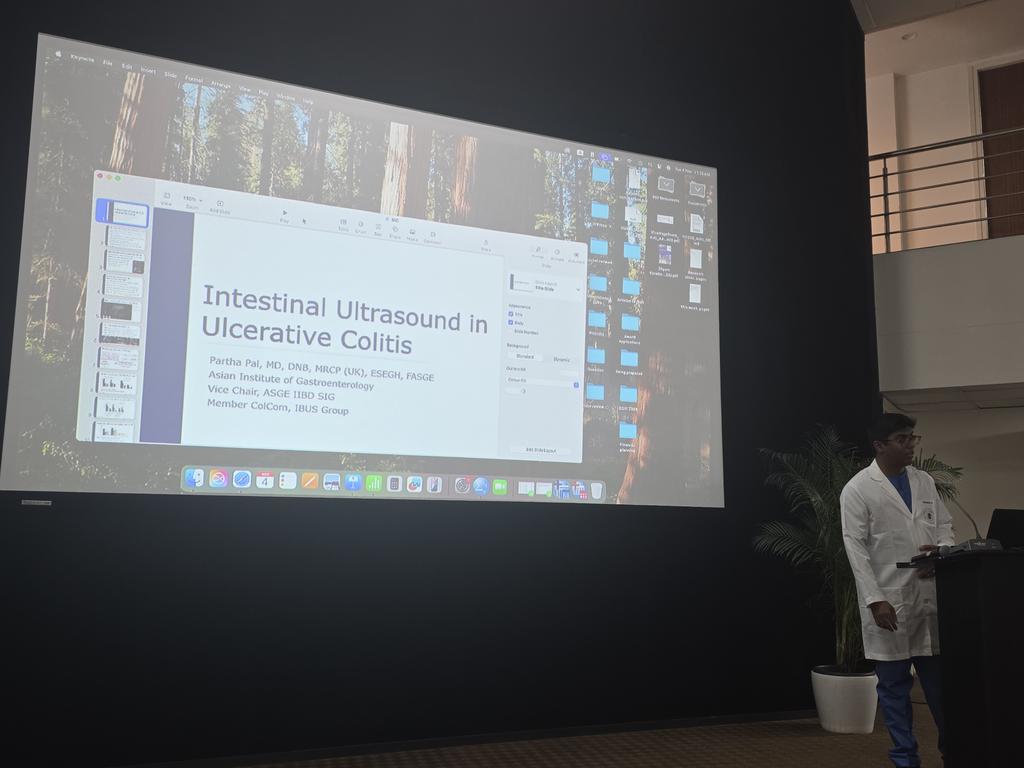Open the Arrange menu
The image size is (1024, 768).
point(221,84)
